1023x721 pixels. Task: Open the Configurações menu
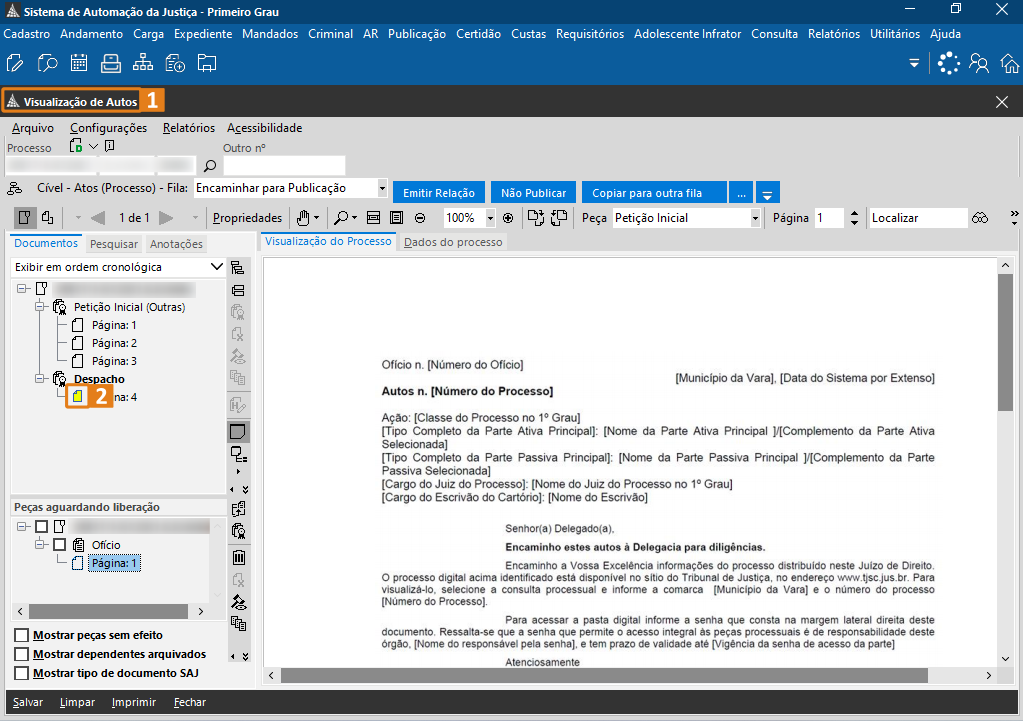click(108, 128)
